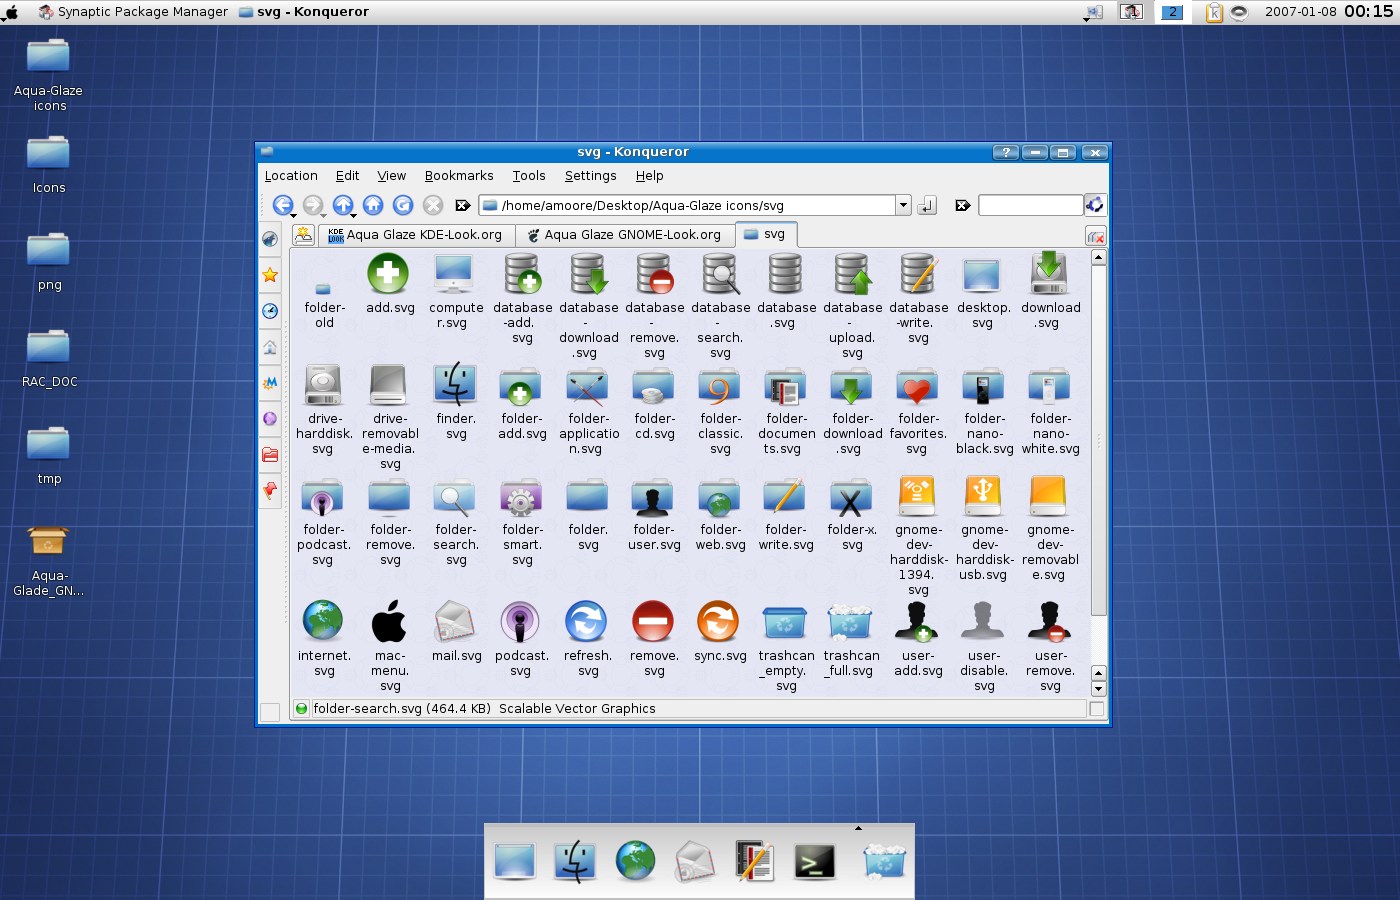This screenshot has width=1400, height=900.
Task: Clear the location bar with its clear icon
Action: point(462,205)
